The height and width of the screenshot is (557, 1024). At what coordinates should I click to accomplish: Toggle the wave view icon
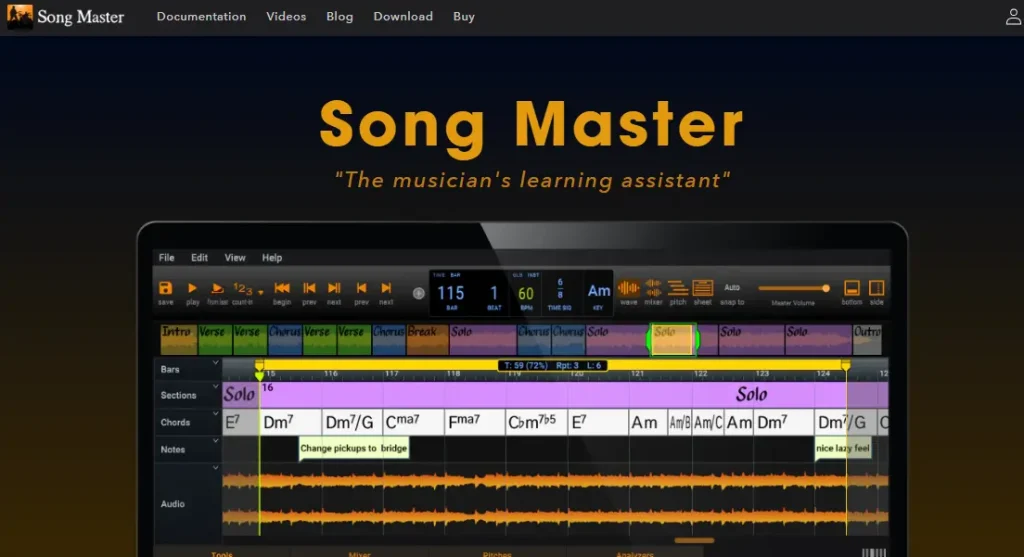628,288
